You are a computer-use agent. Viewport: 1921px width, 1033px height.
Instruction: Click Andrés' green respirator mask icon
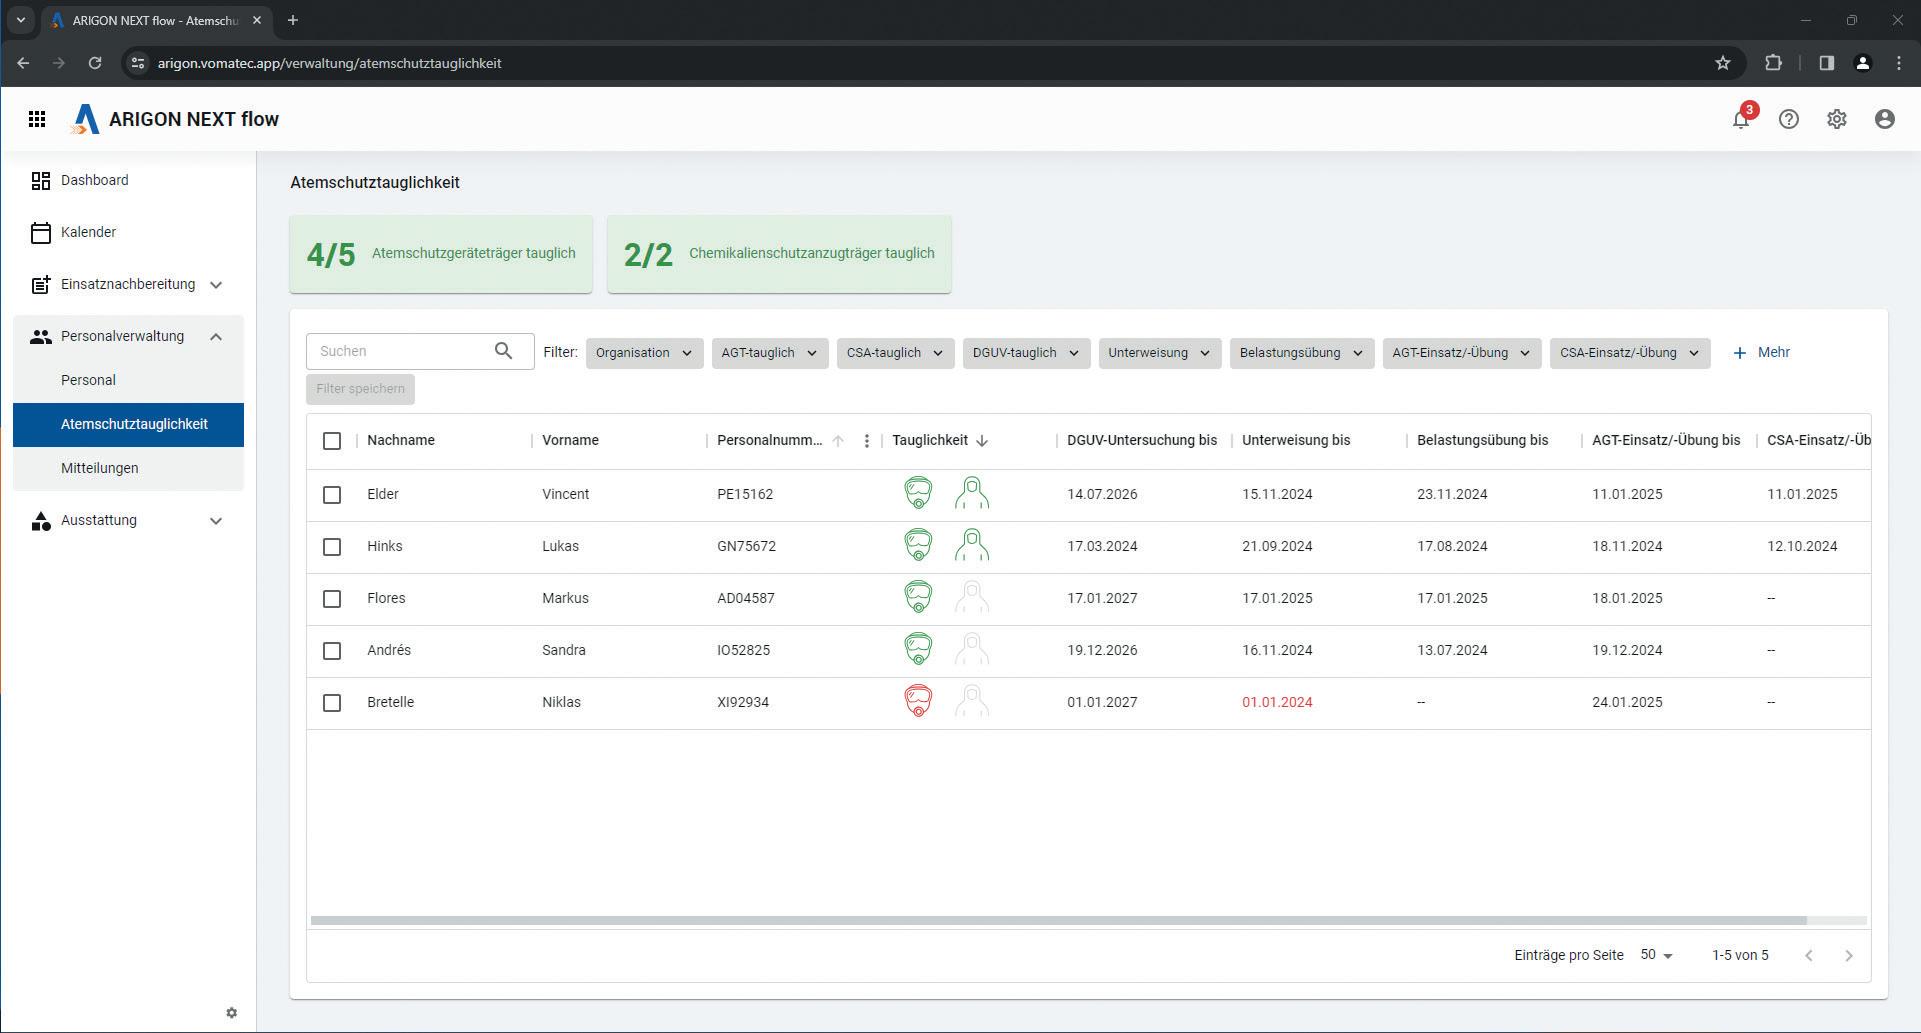point(918,649)
